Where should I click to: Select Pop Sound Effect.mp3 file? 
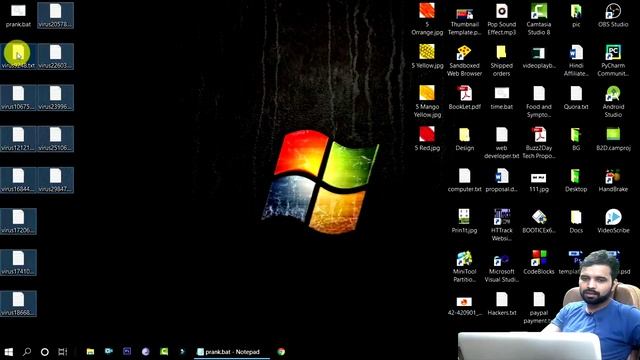click(502, 19)
